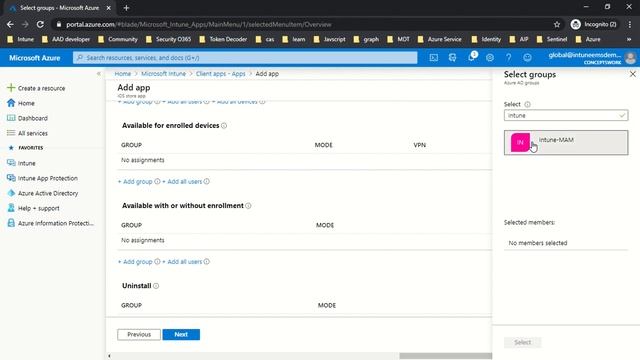This screenshot has width=640, height=360.
Task: Click the Previous button
Action: (x=139, y=334)
